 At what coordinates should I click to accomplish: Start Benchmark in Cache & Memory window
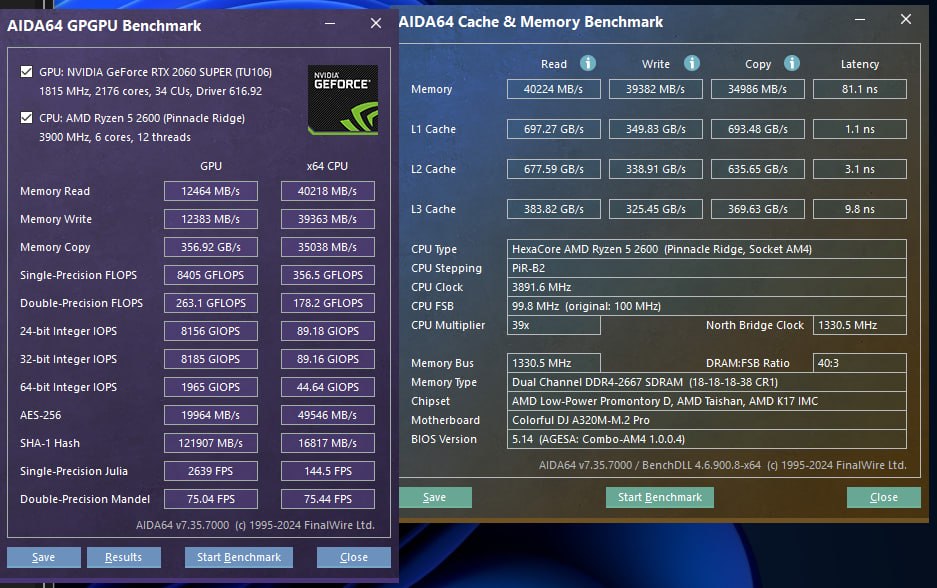tap(660, 497)
